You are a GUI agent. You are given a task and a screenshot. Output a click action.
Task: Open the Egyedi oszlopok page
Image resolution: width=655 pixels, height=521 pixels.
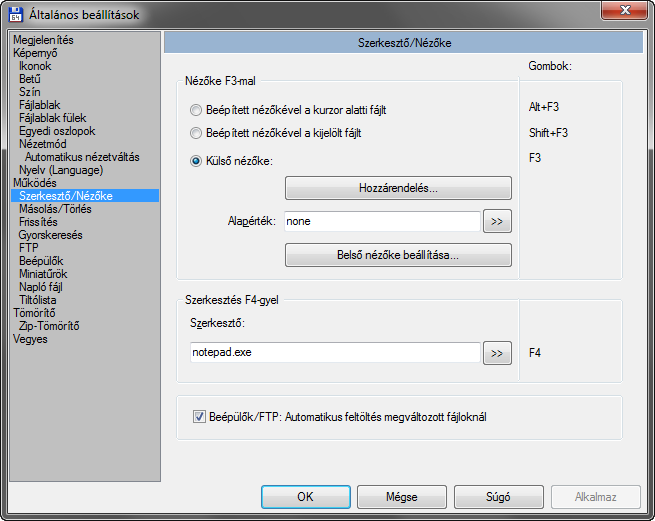(57, 131)
